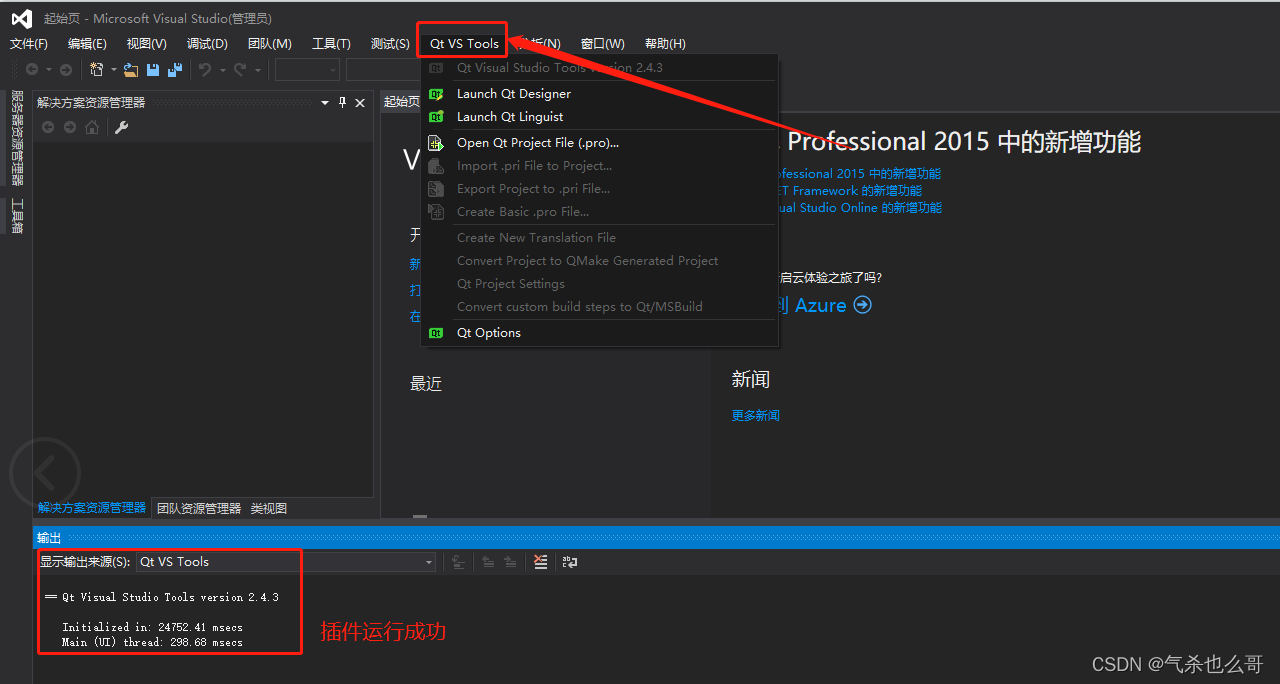Click the Properties wrench in Solution Explorer
This screenshot has width=1280, height=684.
point(122,127)
